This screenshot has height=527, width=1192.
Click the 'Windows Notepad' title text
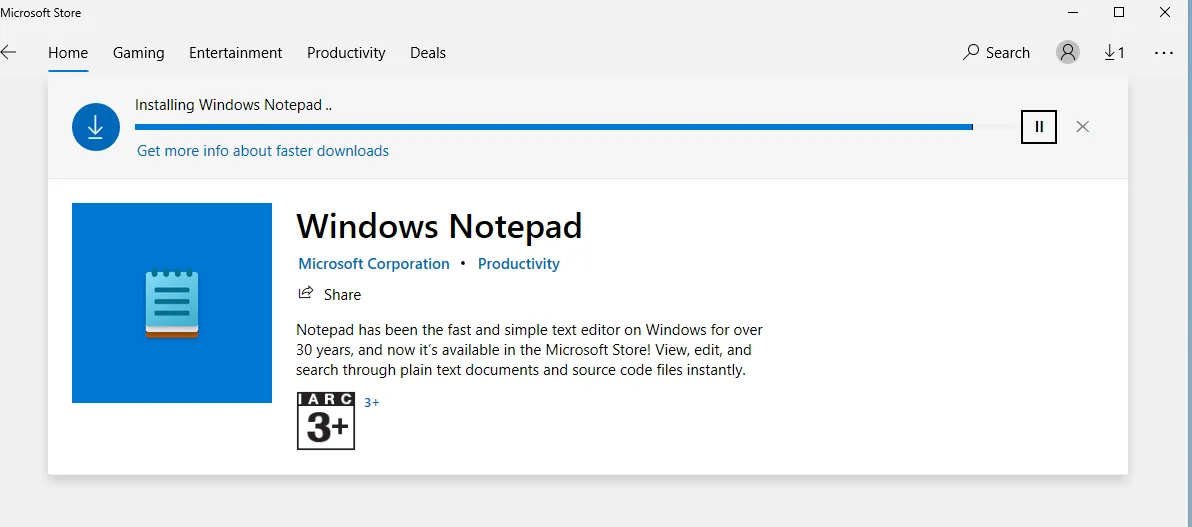pyautogui.click(x=439, y=226)
